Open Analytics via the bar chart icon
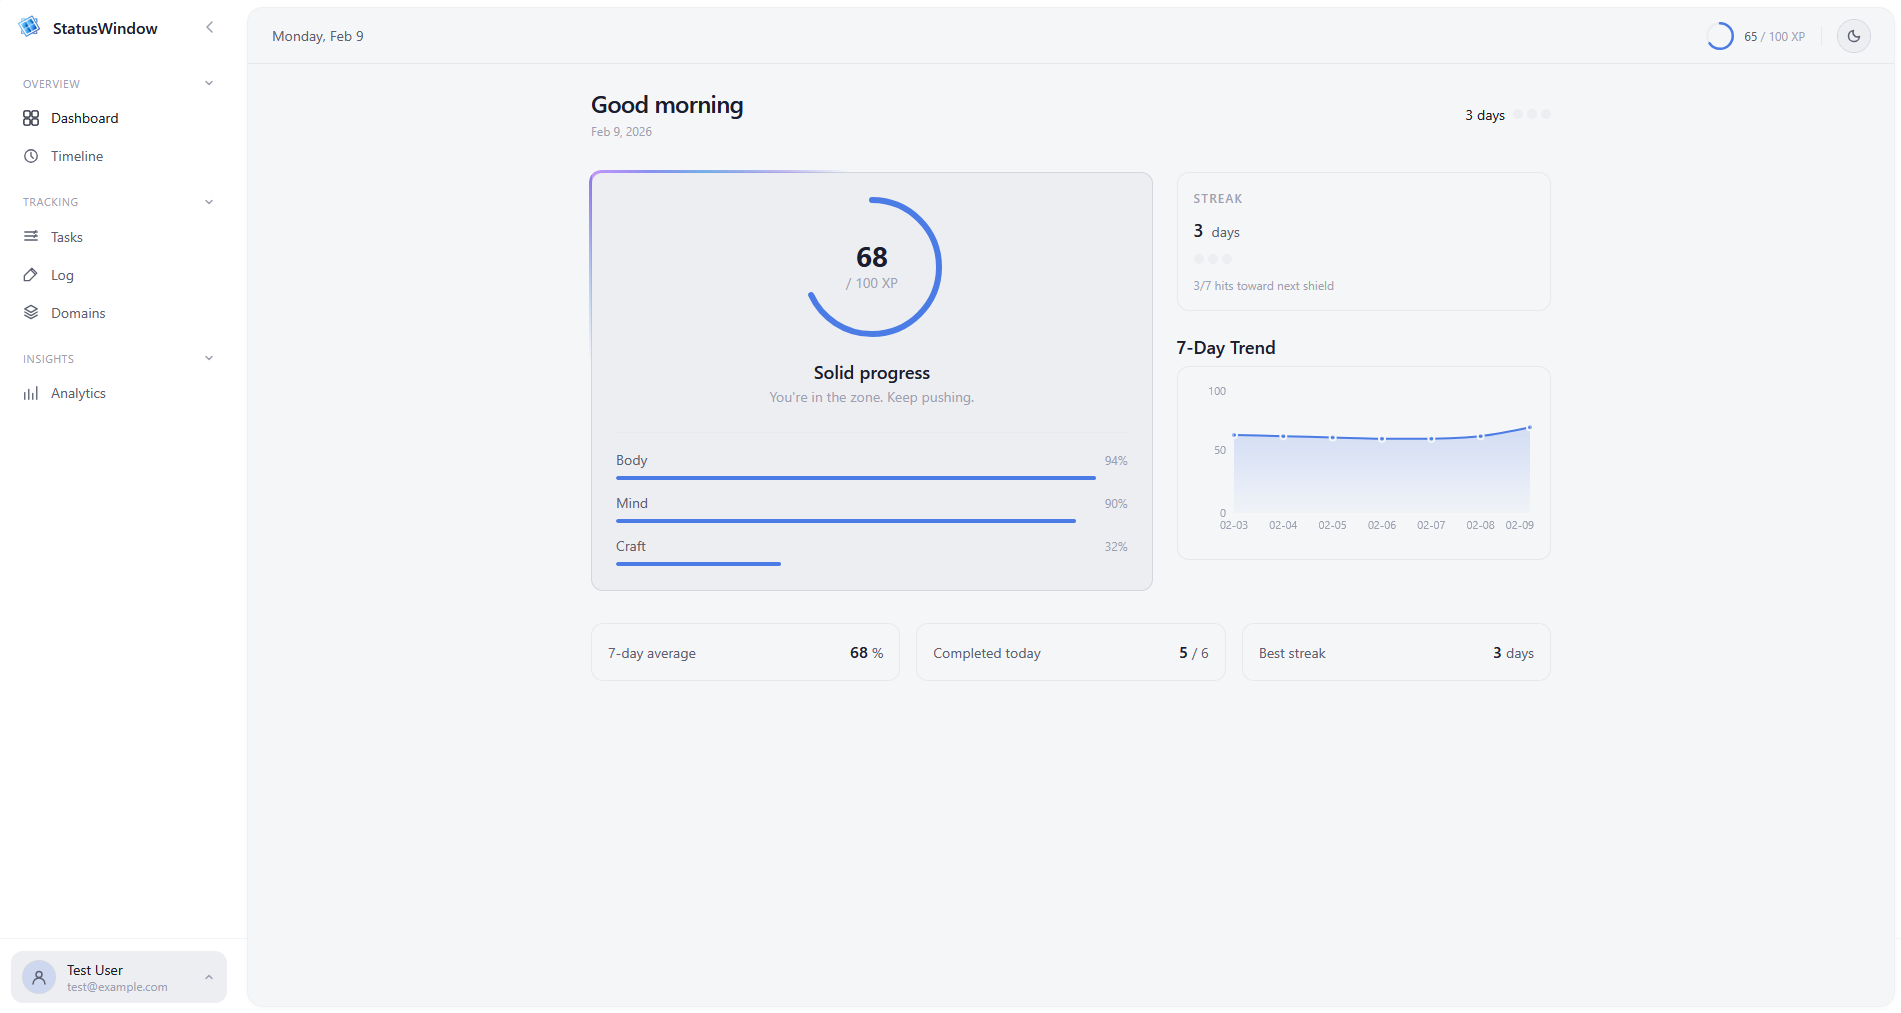Viewport: 1901px width, 1013px height. (31, 392)
